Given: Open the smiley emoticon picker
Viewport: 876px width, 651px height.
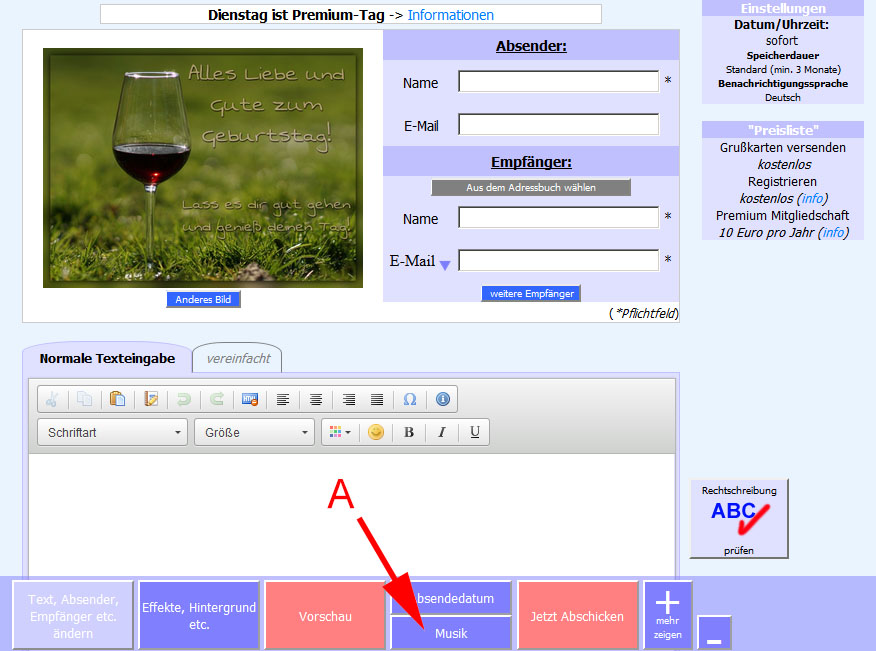Looking at the screenshot, I should point(376,433).
